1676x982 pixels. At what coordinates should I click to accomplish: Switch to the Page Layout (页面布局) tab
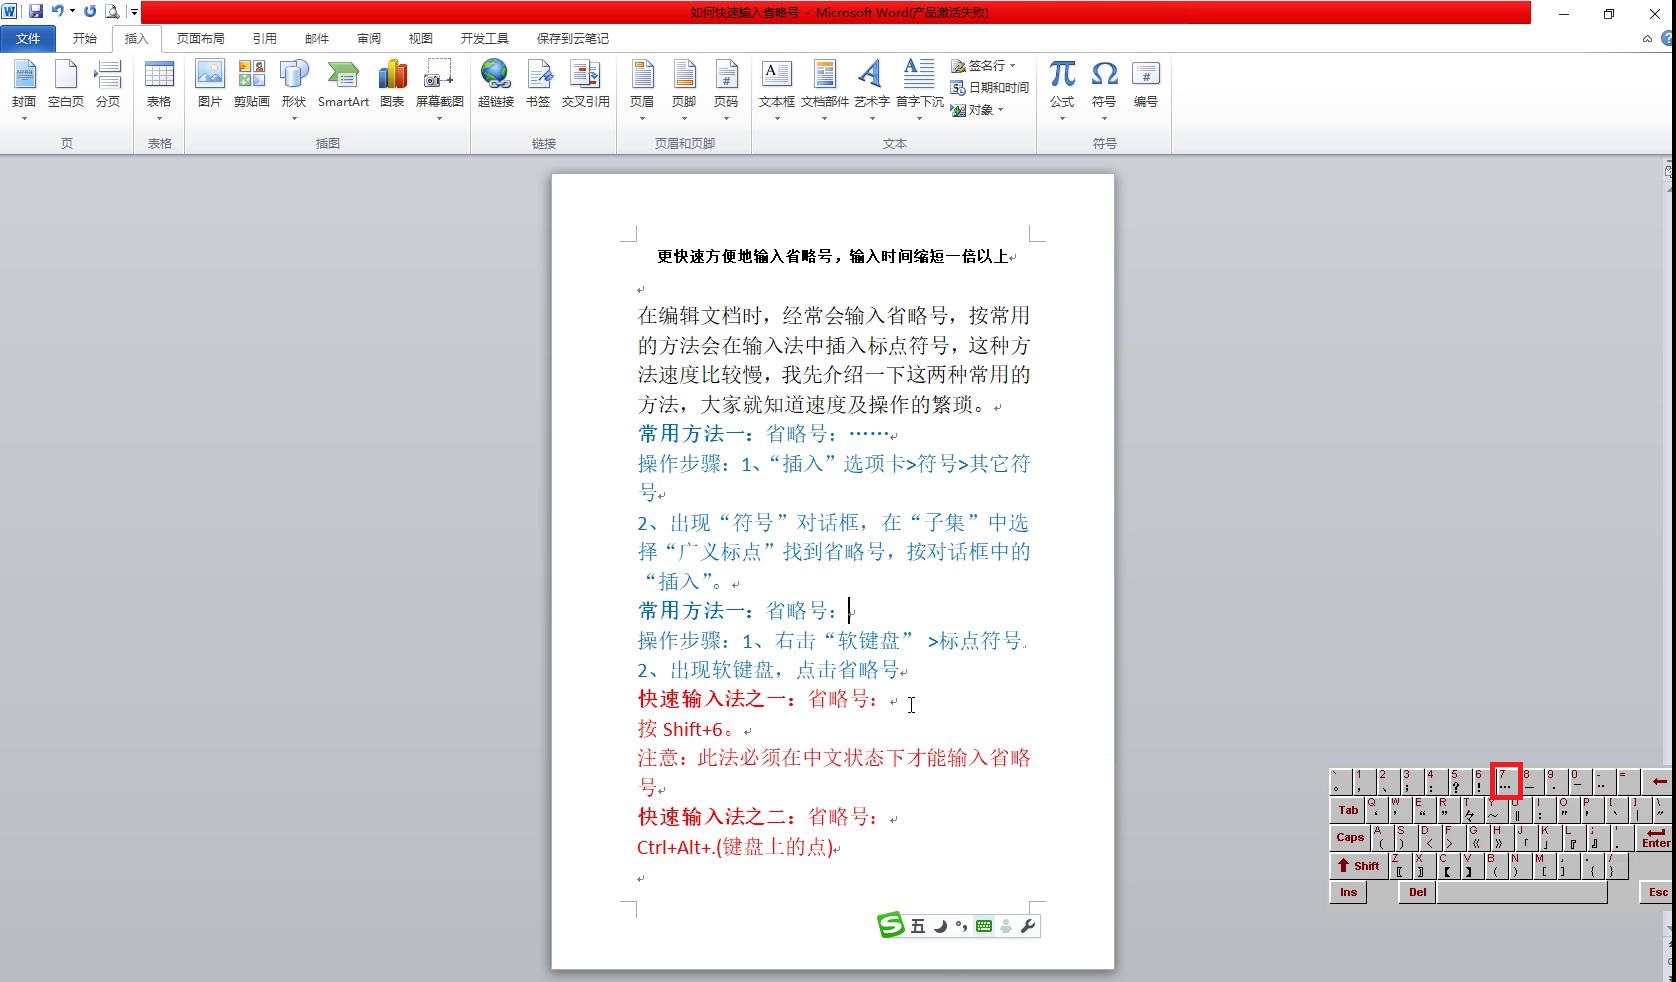click(x=201, y=38)
